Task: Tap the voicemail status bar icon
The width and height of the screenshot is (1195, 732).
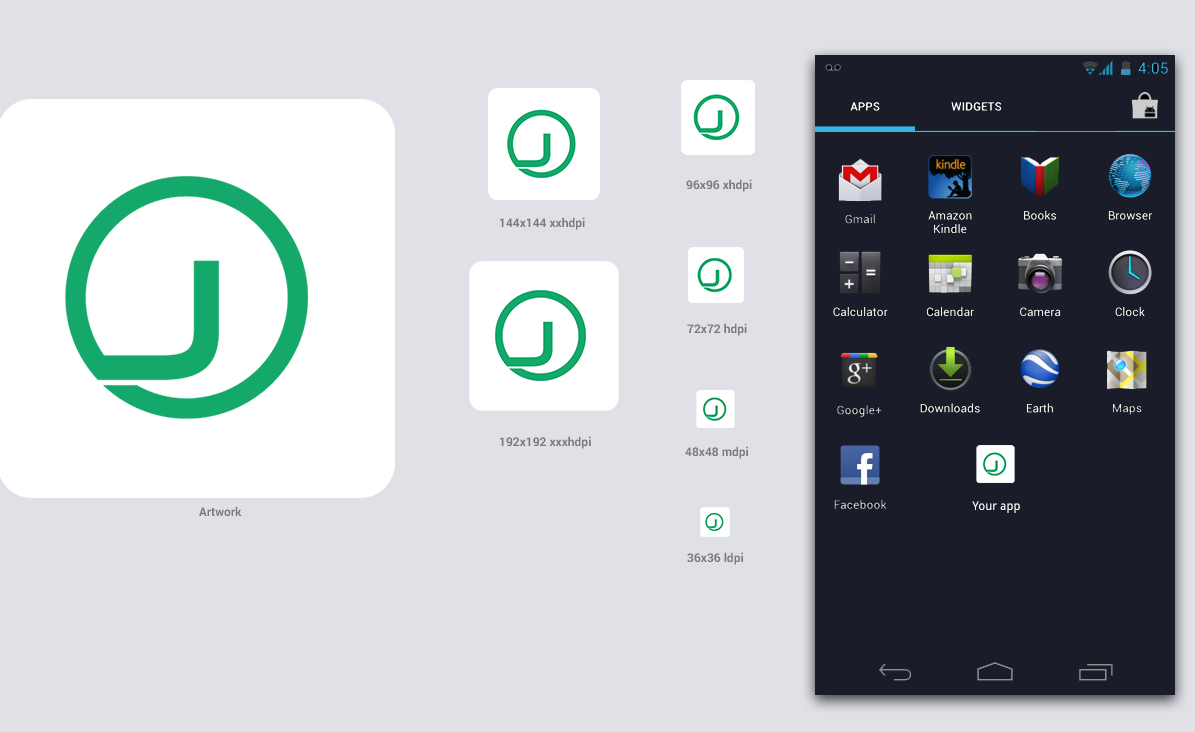Action: coord(833,68)
